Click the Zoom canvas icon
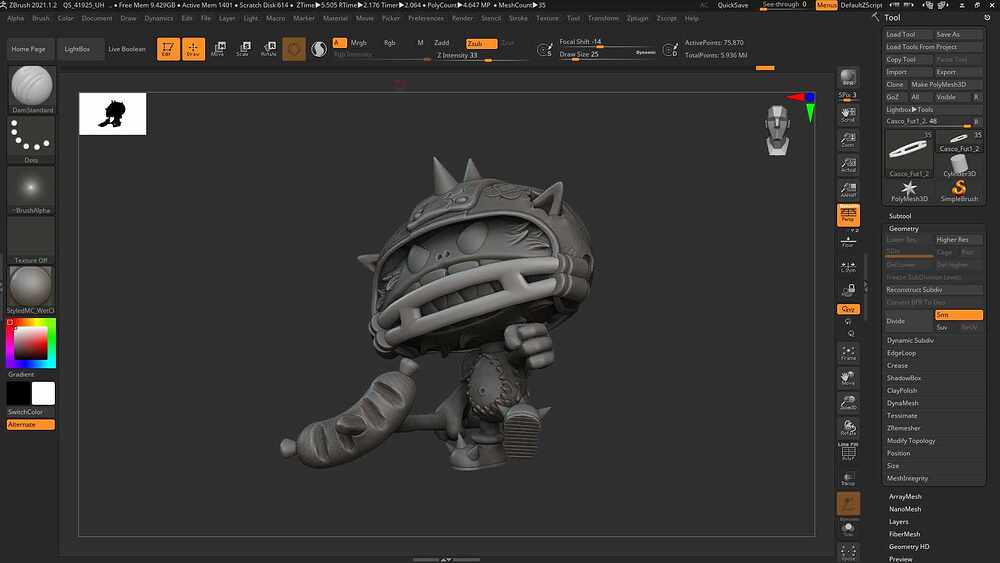The width and height of the screenshot is (1000, 563). tap(848, 140)
